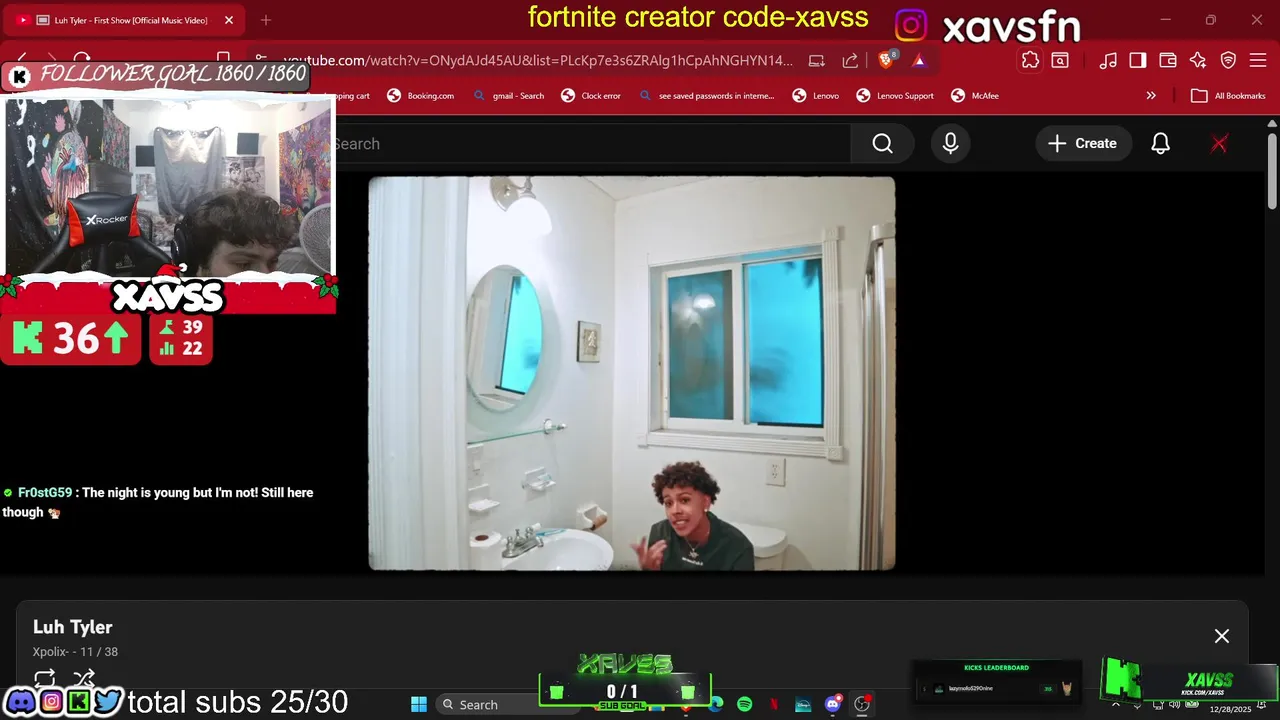Image resolution: width=1280 pixels, height=720 pixels.
Task: Open Netflix from the taskbar
Action: pyautogui.click(x=774, y=704)
